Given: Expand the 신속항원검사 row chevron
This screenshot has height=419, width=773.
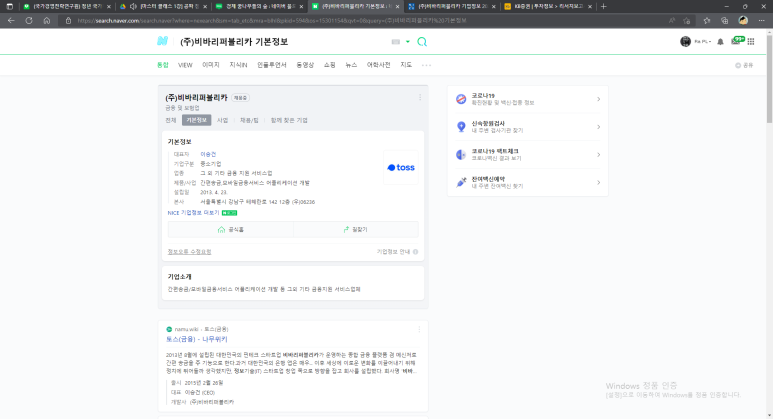Looking at the screenshot, I should tap(598, 127).
